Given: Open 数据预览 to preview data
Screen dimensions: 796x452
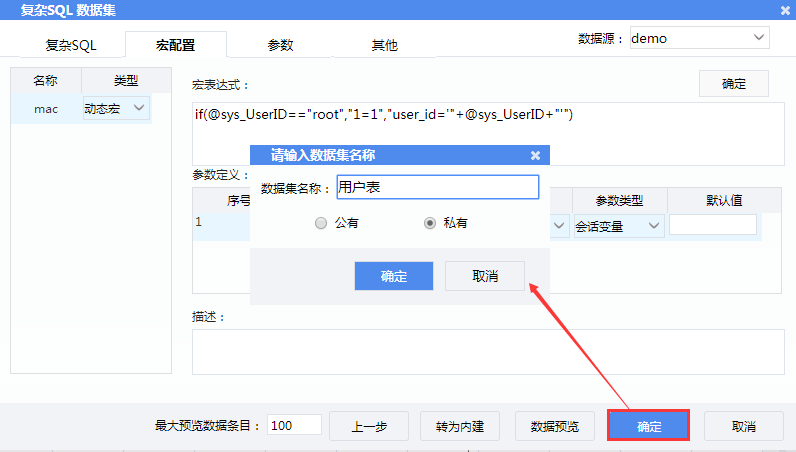Looking at the screenshot, I should pyautogui.click(x=554, y=426).
